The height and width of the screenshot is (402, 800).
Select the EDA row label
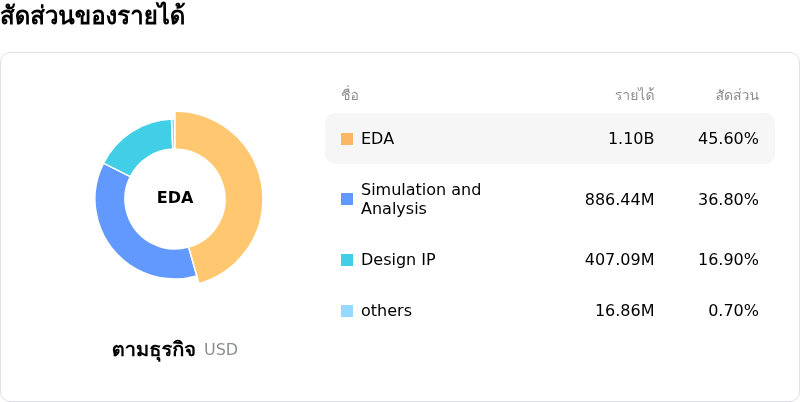[377, 139]
